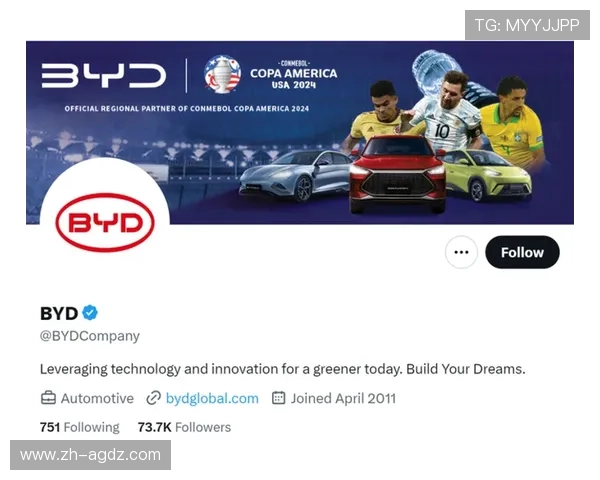Click the Automotive category label

point(97,398)
